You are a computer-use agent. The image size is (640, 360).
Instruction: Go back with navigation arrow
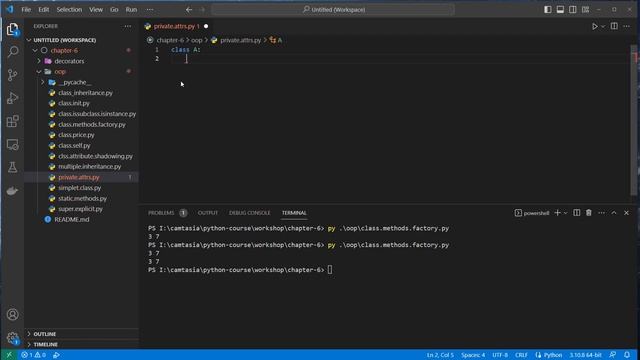[189, 9]
